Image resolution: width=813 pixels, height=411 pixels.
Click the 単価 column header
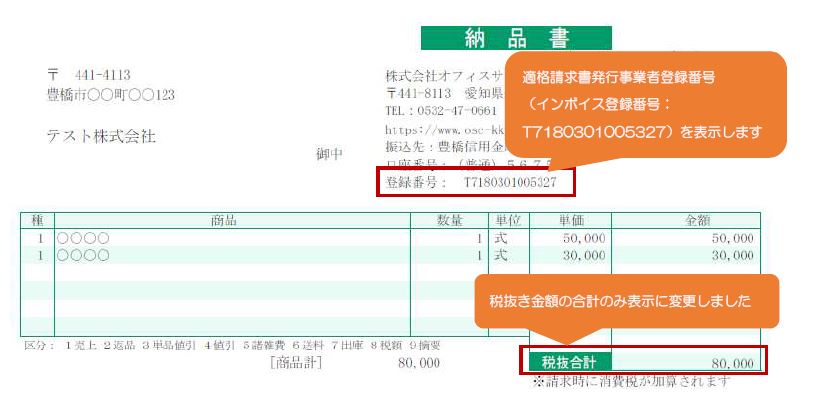coord(572,220)
